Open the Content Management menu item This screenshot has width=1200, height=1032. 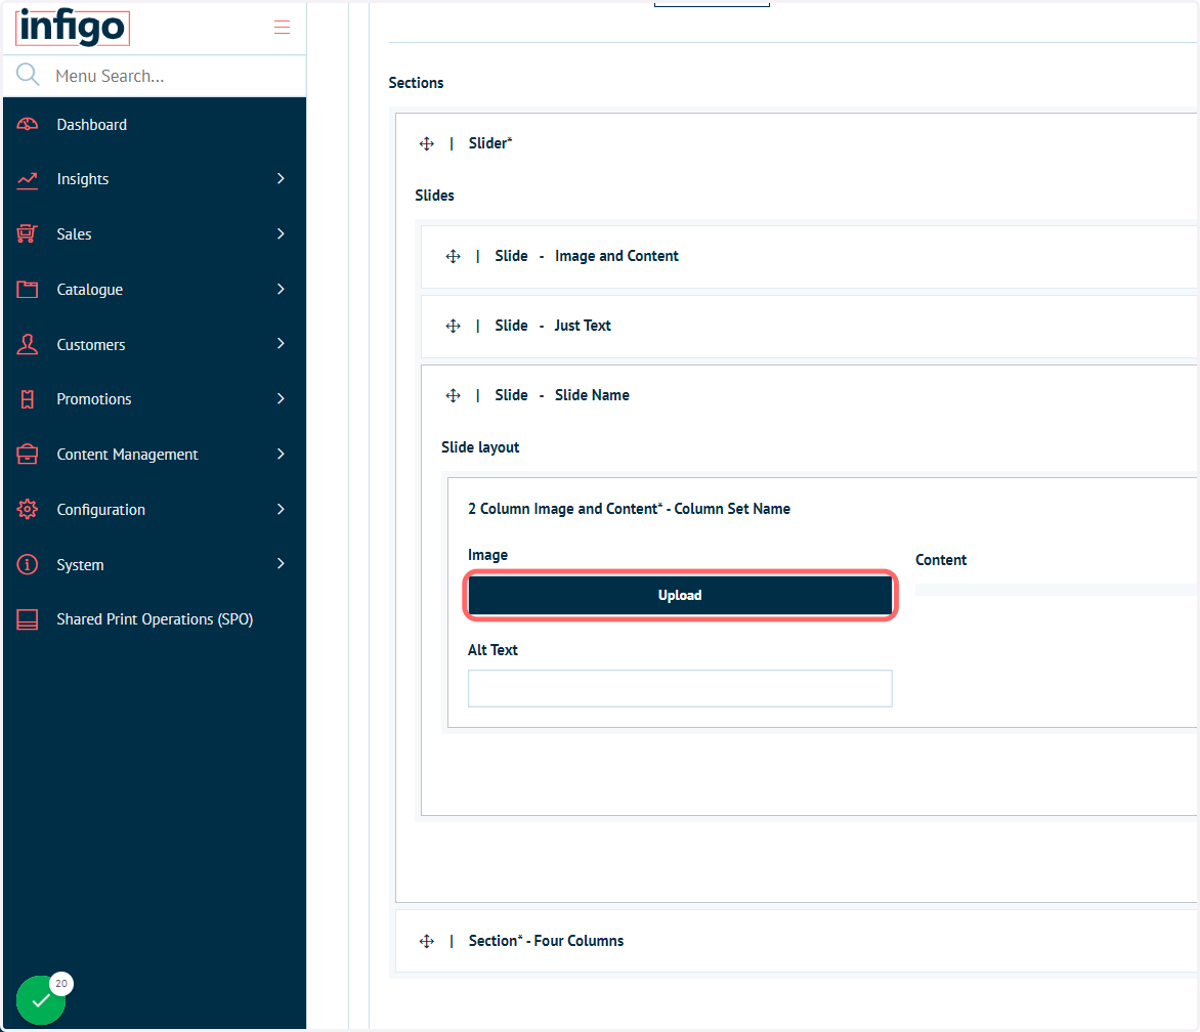click(154, 454)
